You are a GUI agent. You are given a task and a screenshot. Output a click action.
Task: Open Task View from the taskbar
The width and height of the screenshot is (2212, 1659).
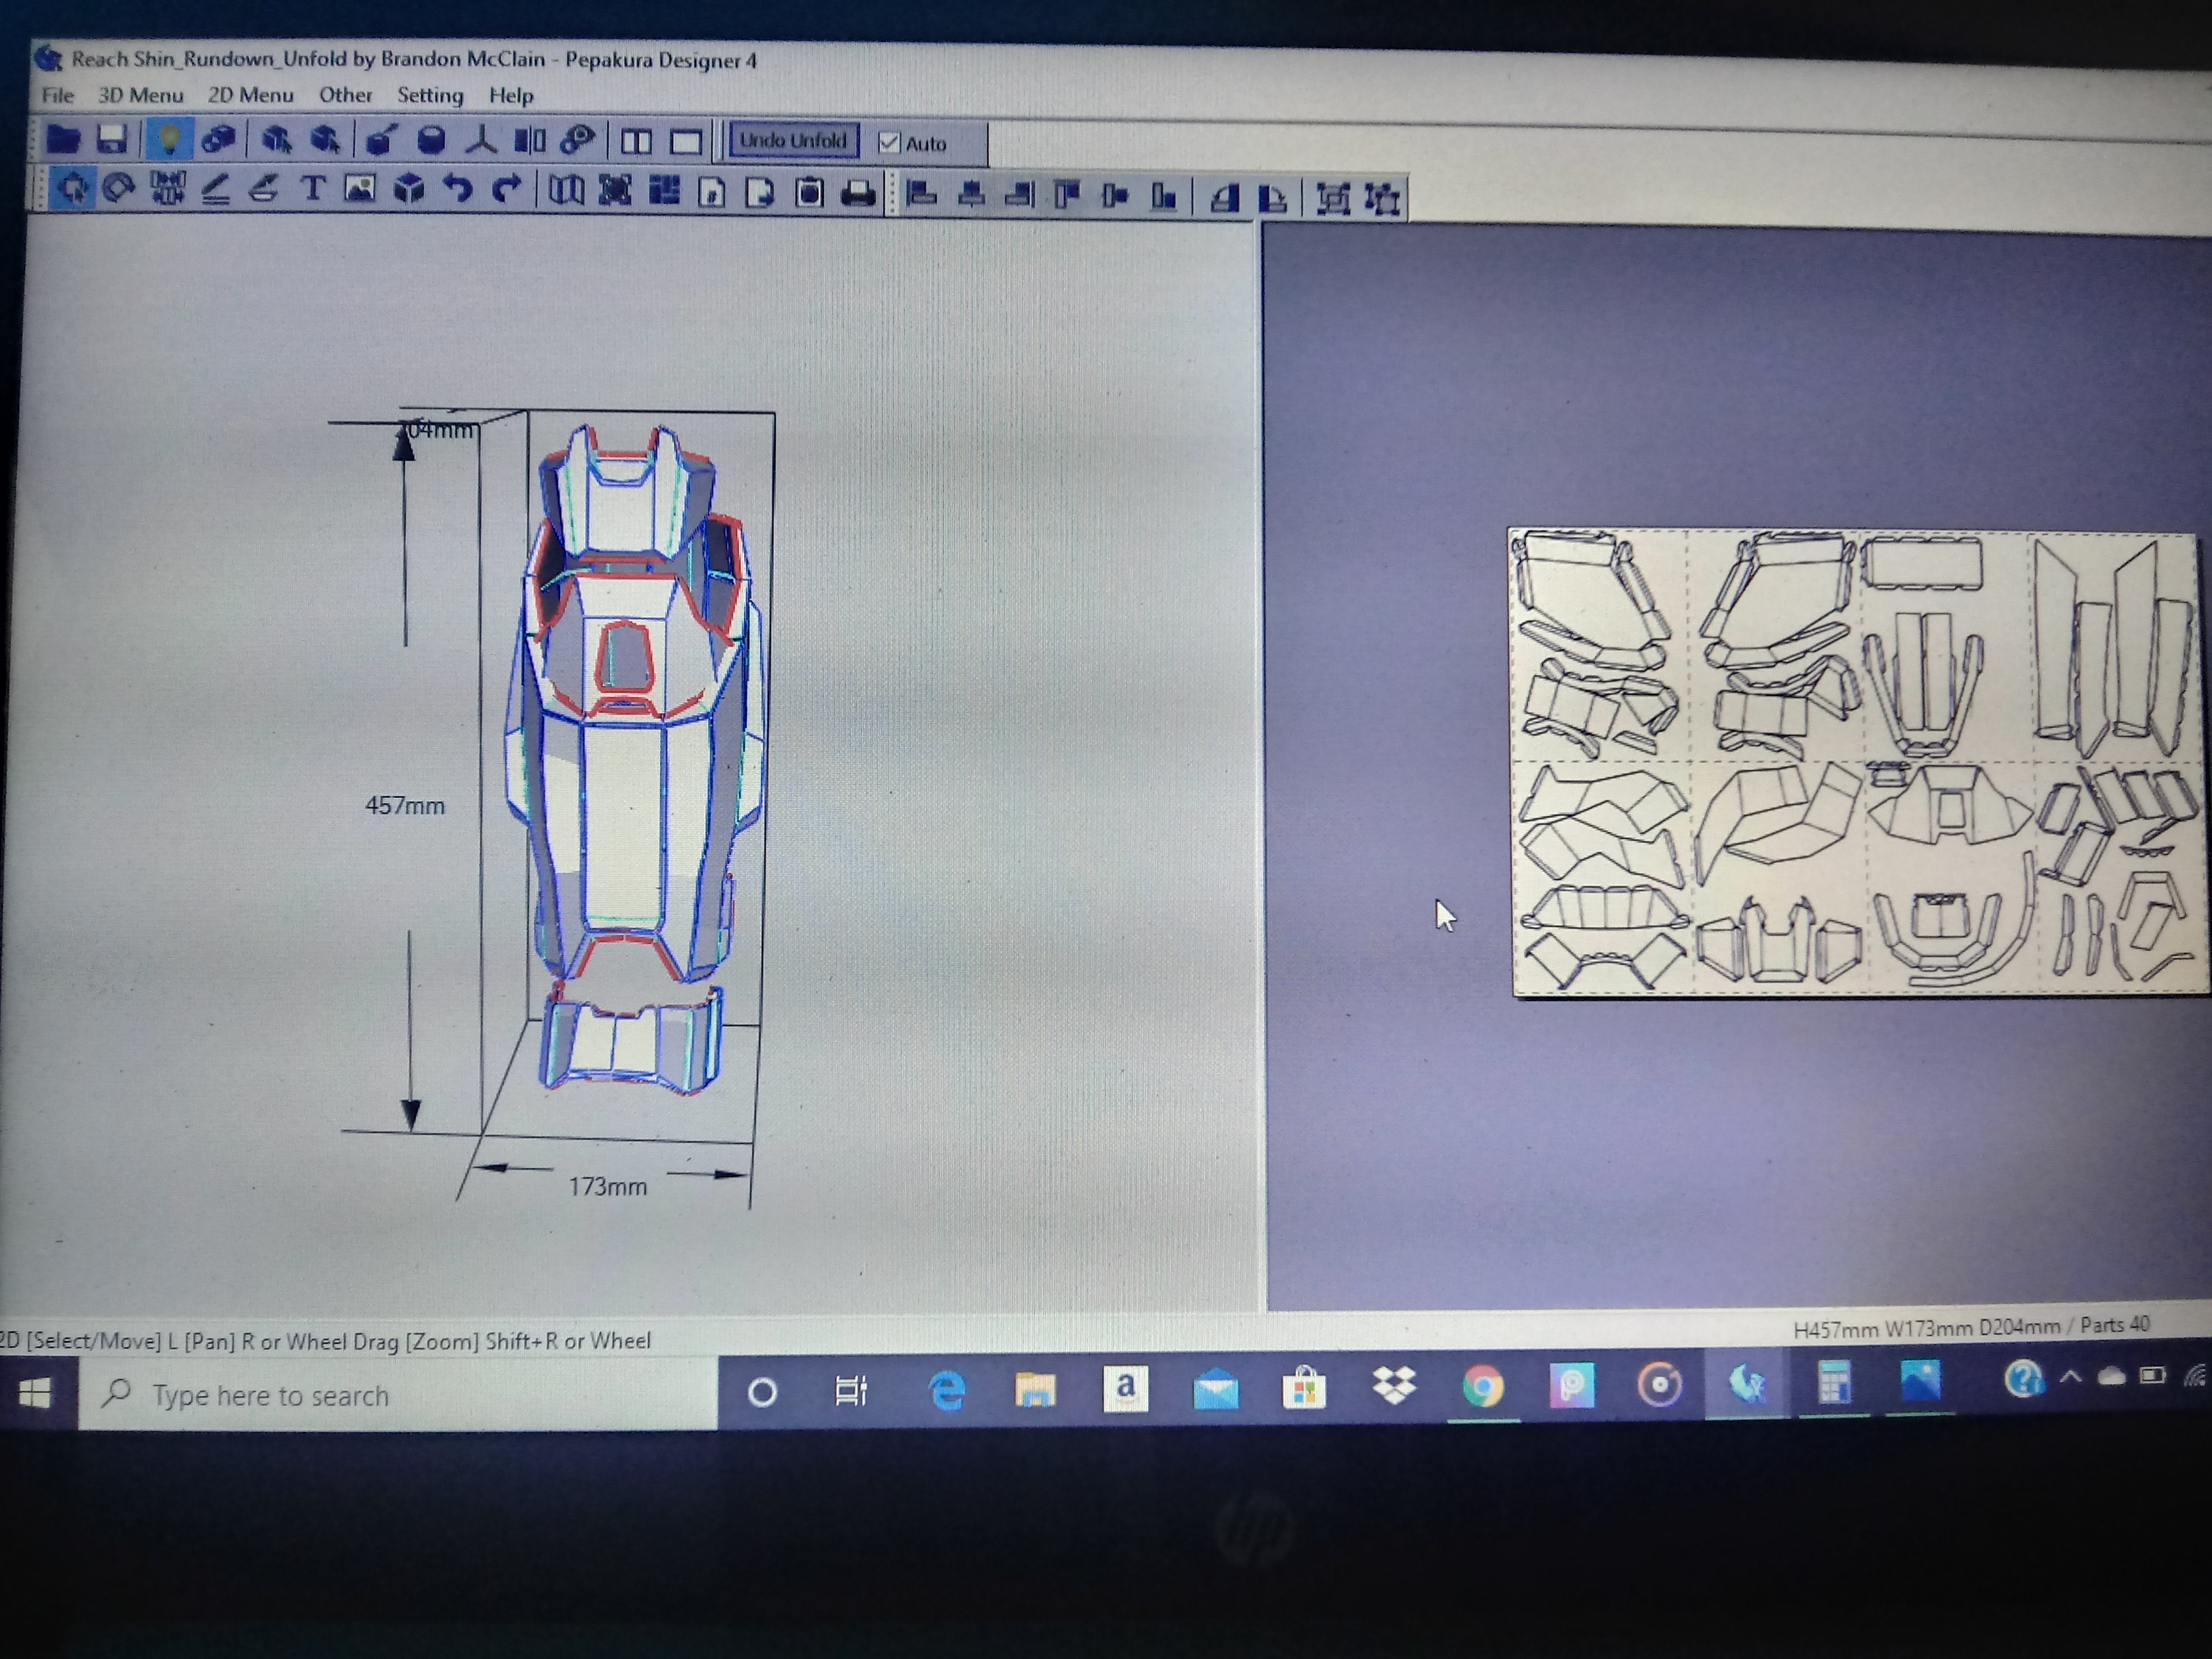pyautogui.click(x=851, y=1390)
